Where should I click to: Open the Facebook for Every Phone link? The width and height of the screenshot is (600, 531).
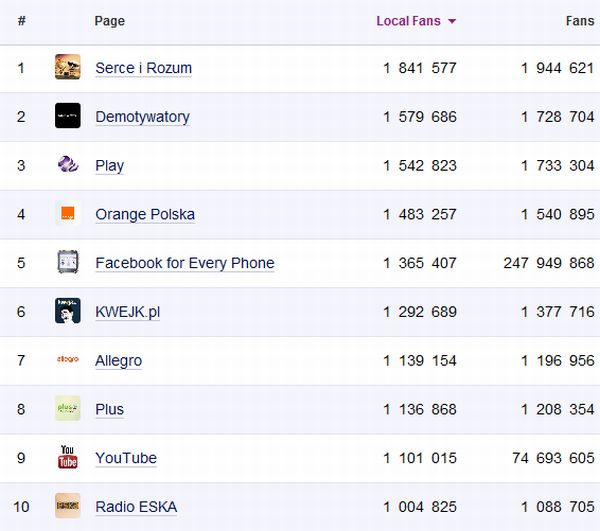pos(184,263)
